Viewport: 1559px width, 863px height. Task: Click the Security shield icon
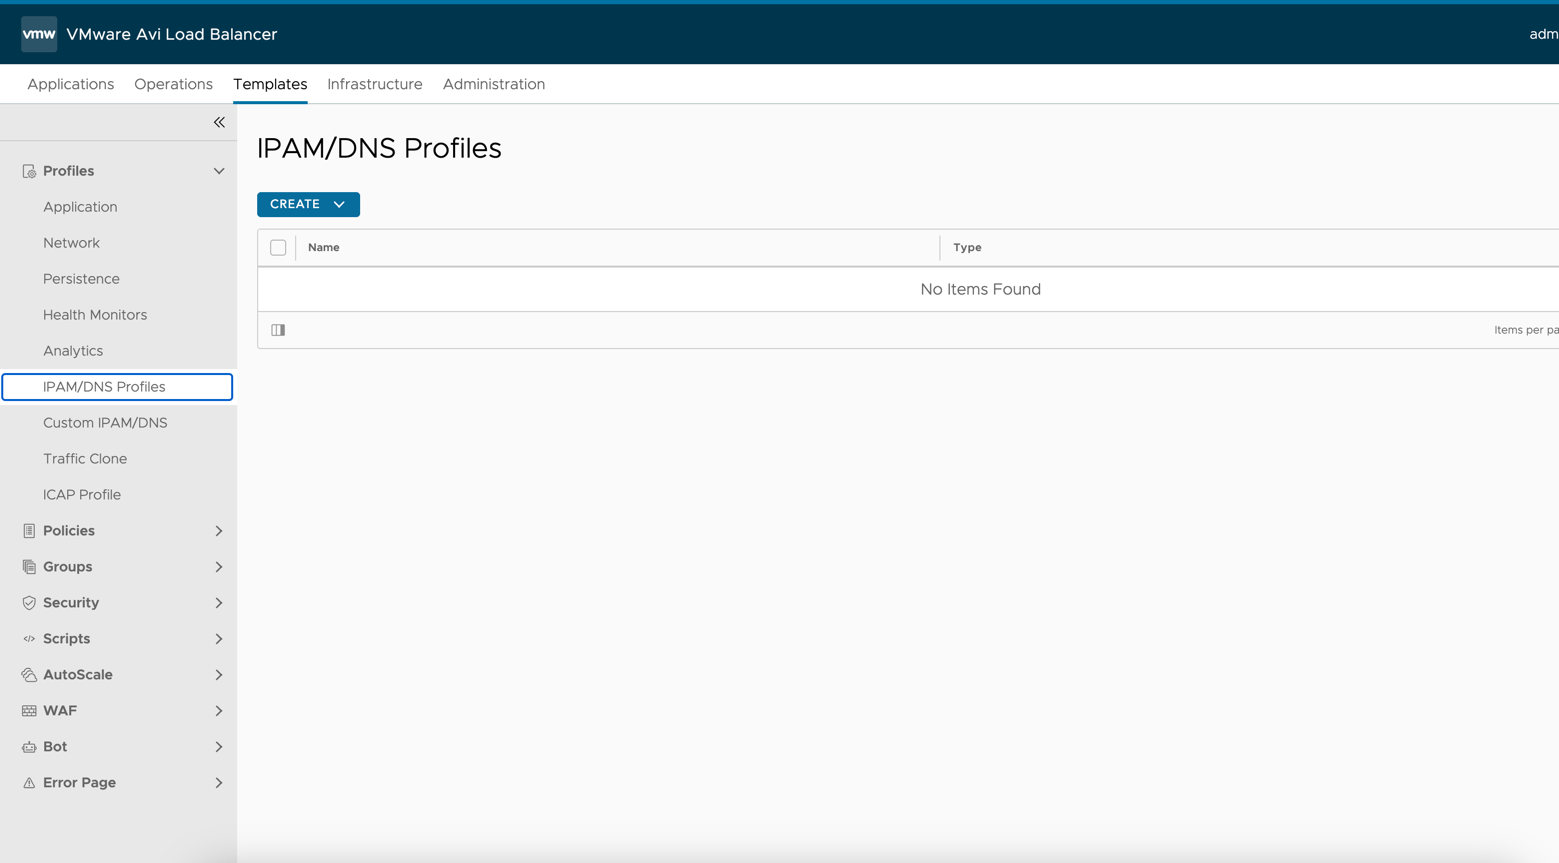point(29,603)
